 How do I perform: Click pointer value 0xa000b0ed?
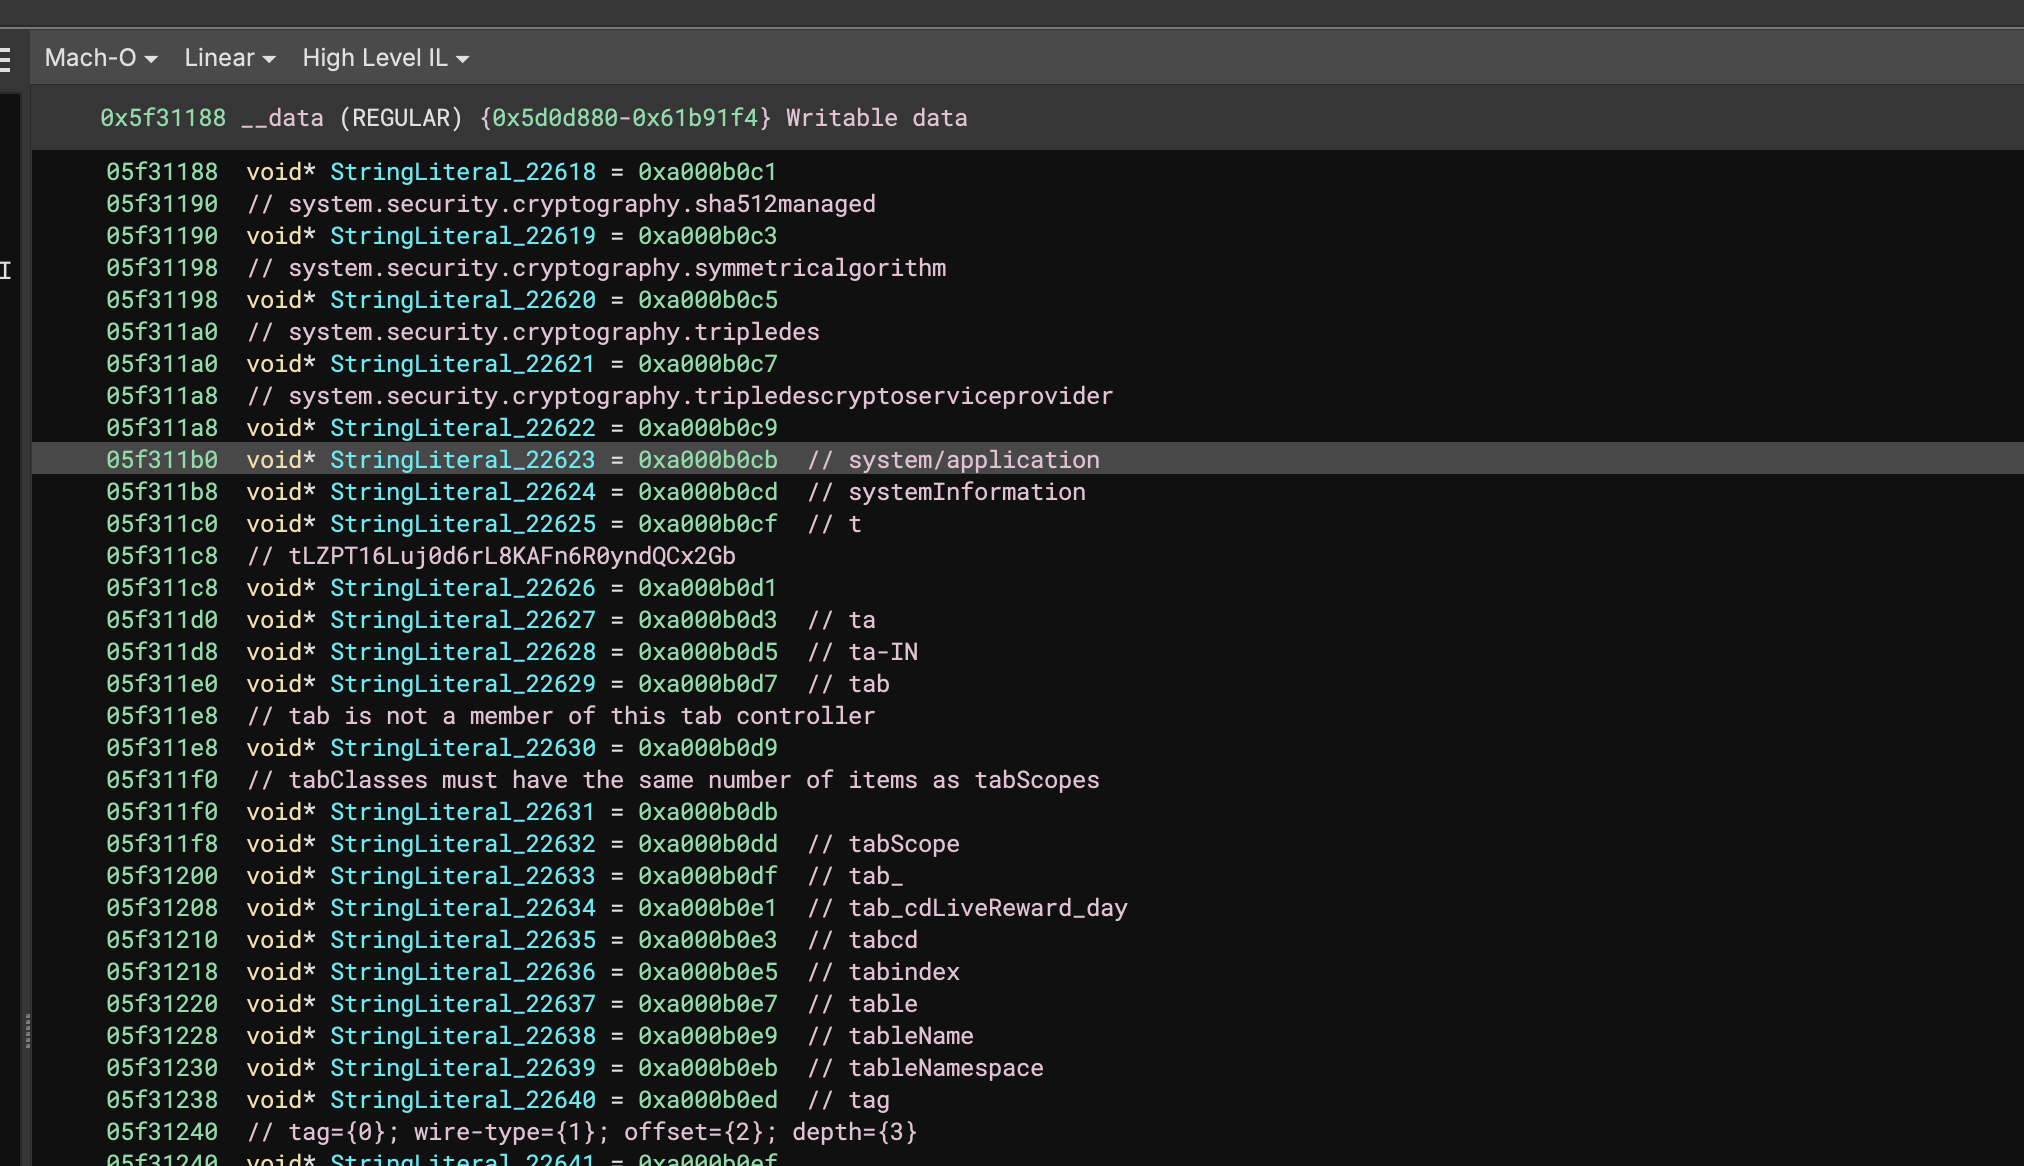point(708,1100)
